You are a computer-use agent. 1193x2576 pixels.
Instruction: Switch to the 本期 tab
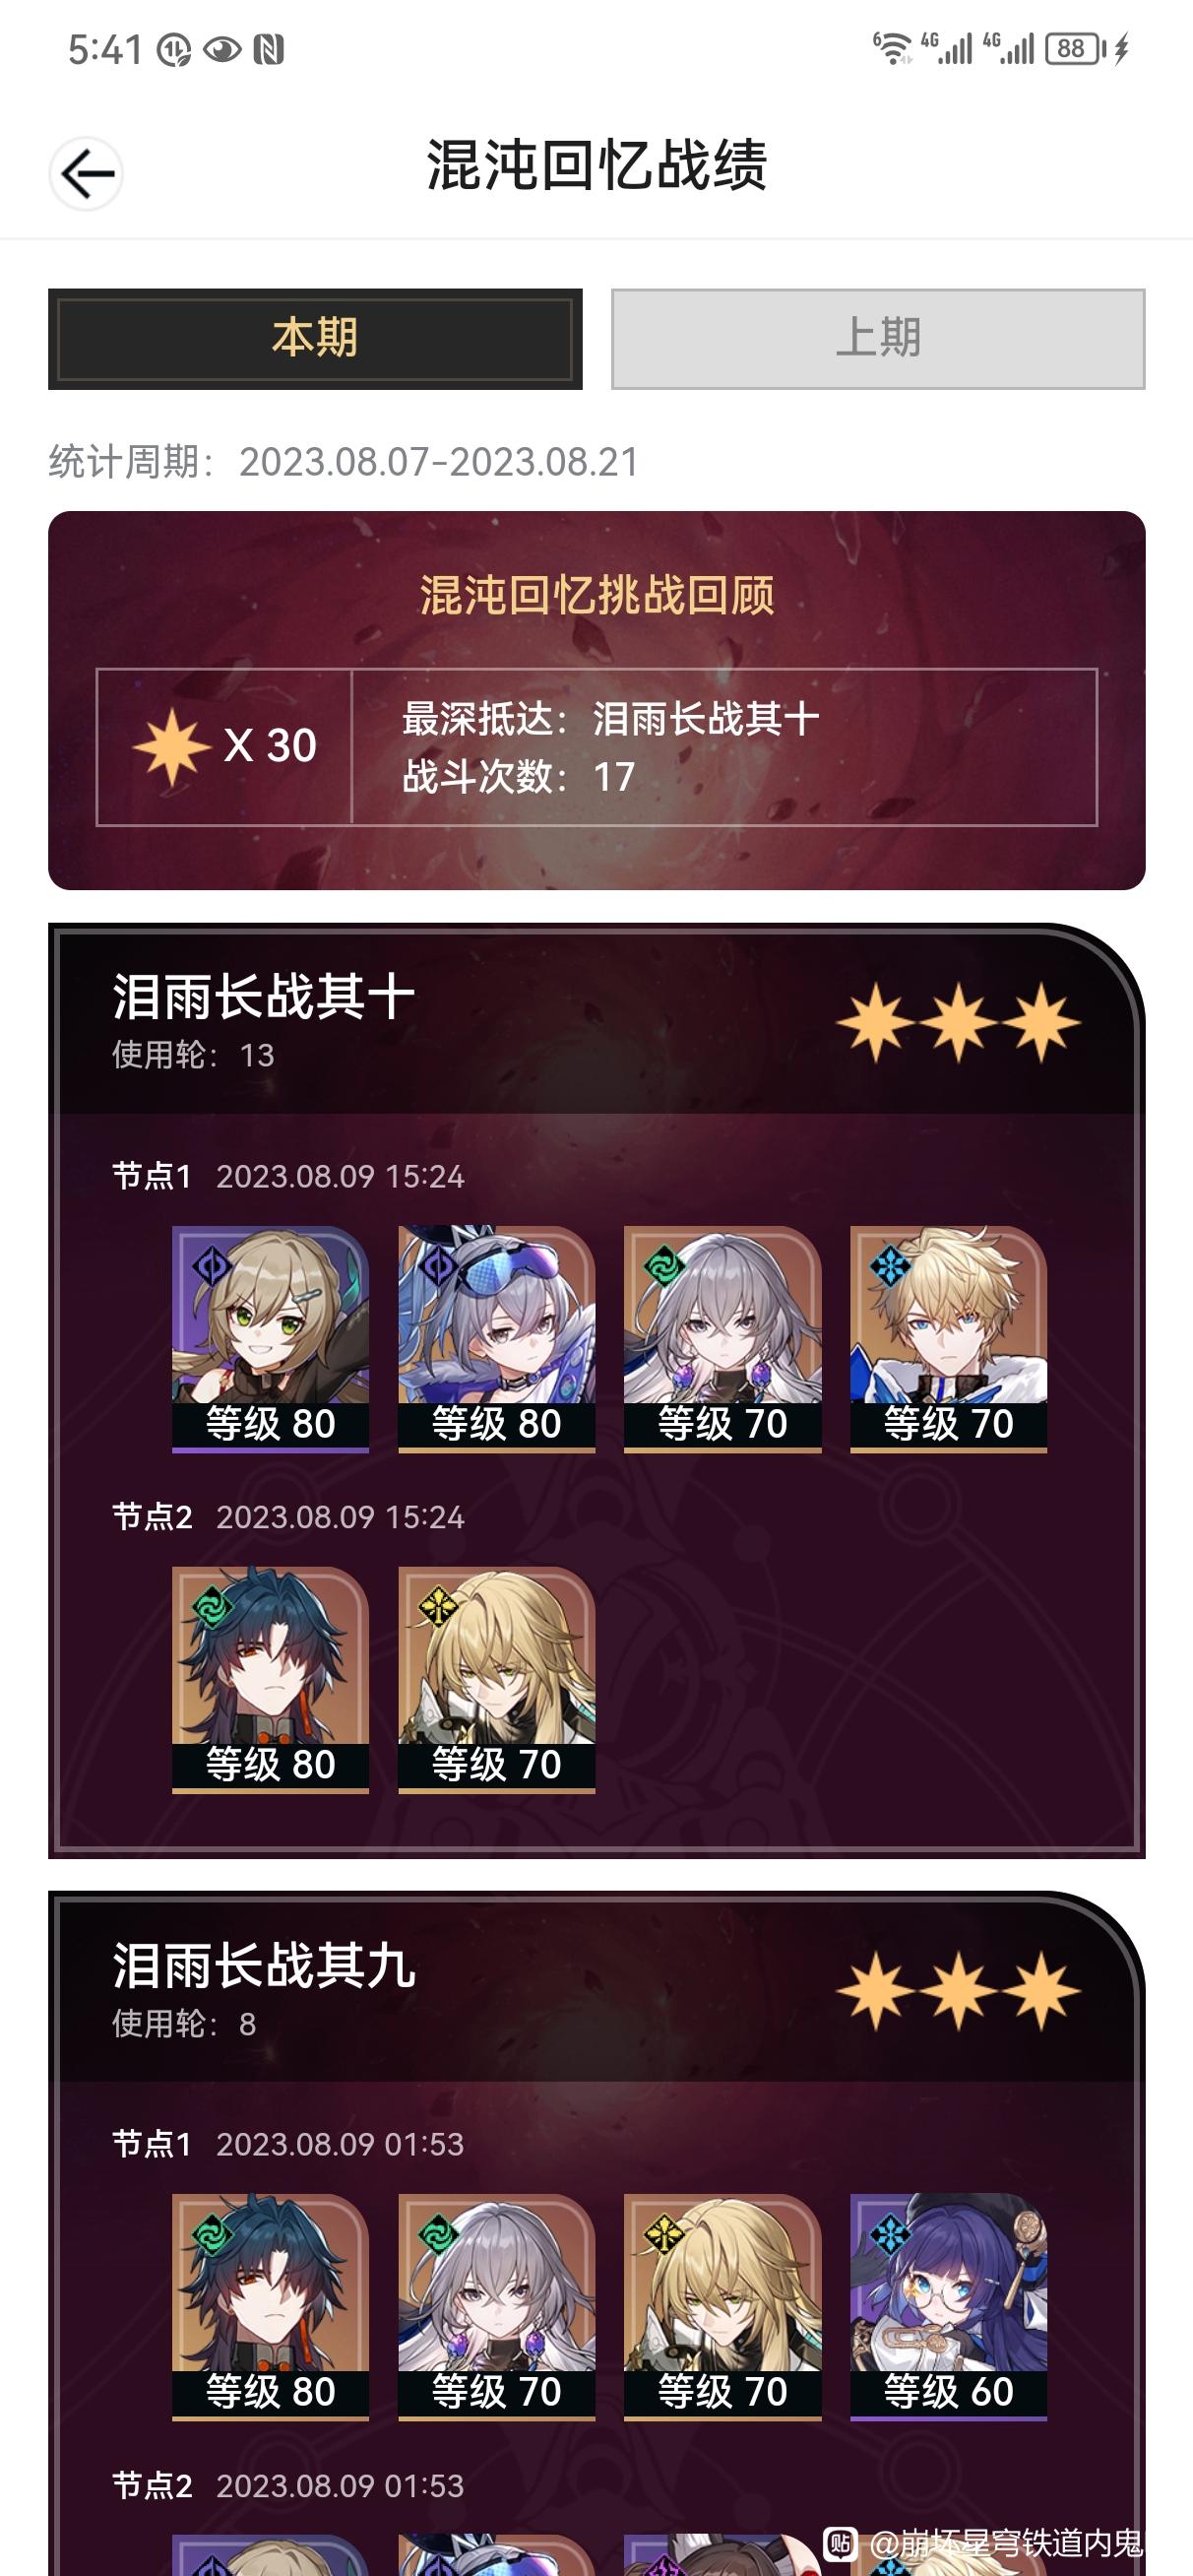tap(315, 339)
